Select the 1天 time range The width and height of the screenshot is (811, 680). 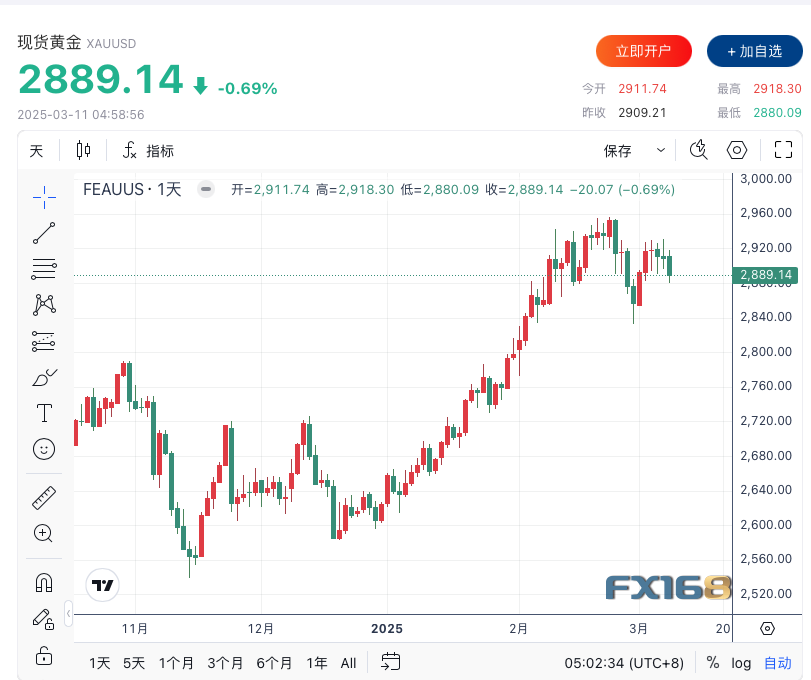pos(99,663)
